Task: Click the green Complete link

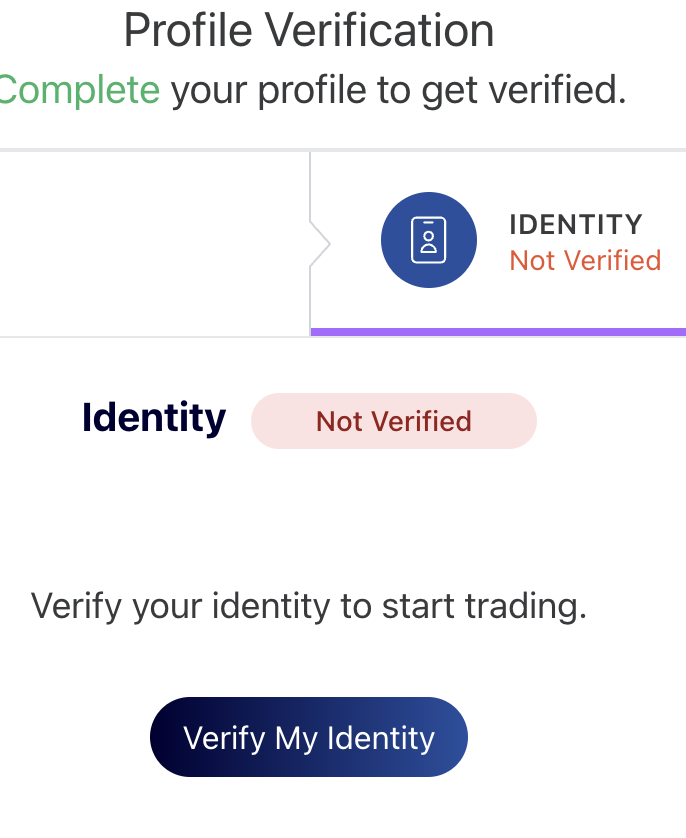Action: [78, 90]
